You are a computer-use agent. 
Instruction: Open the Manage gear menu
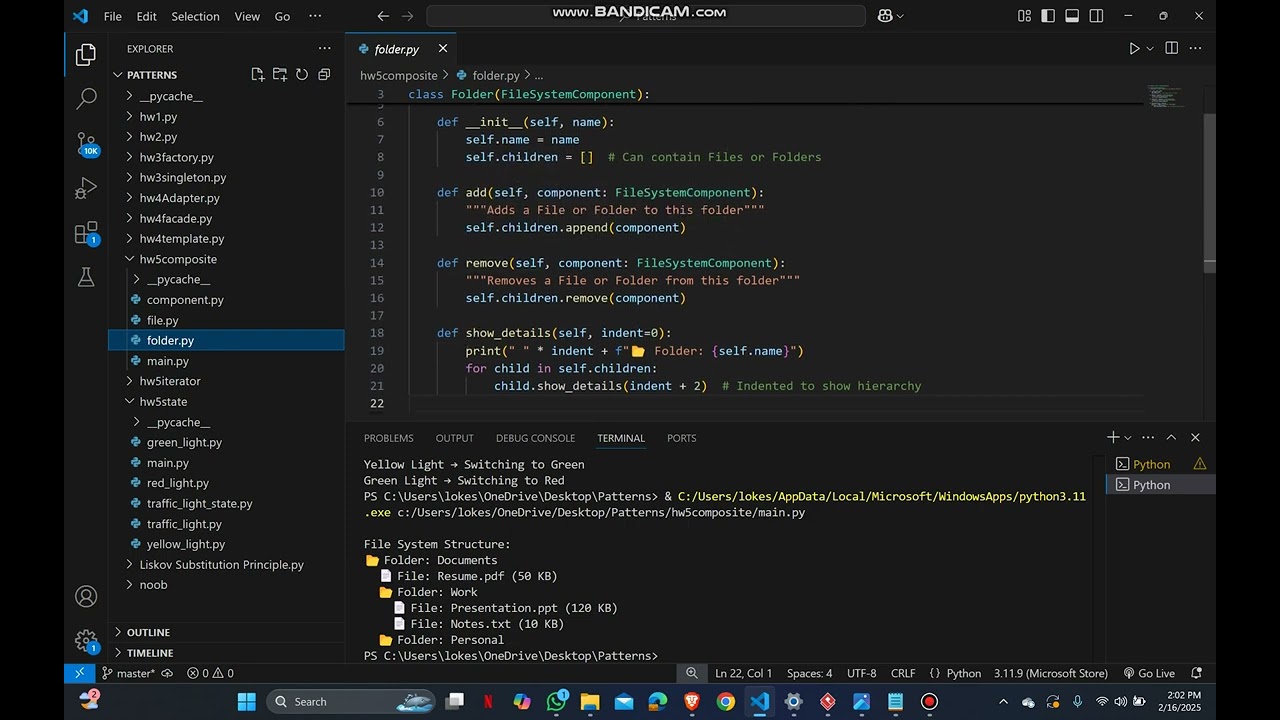pos(86,641)
